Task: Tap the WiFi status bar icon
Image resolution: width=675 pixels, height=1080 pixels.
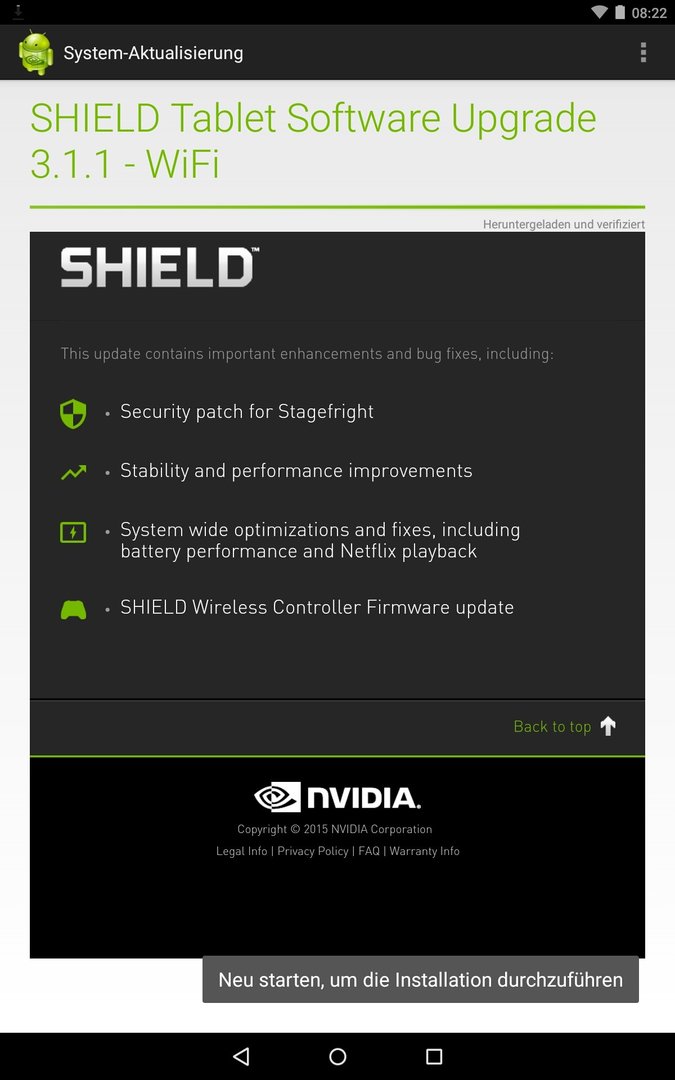Action: [599, 12]
